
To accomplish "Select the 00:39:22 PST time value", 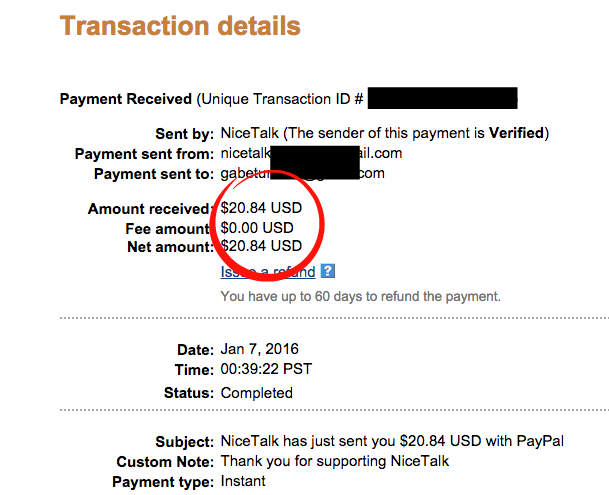I will [266, 369].
